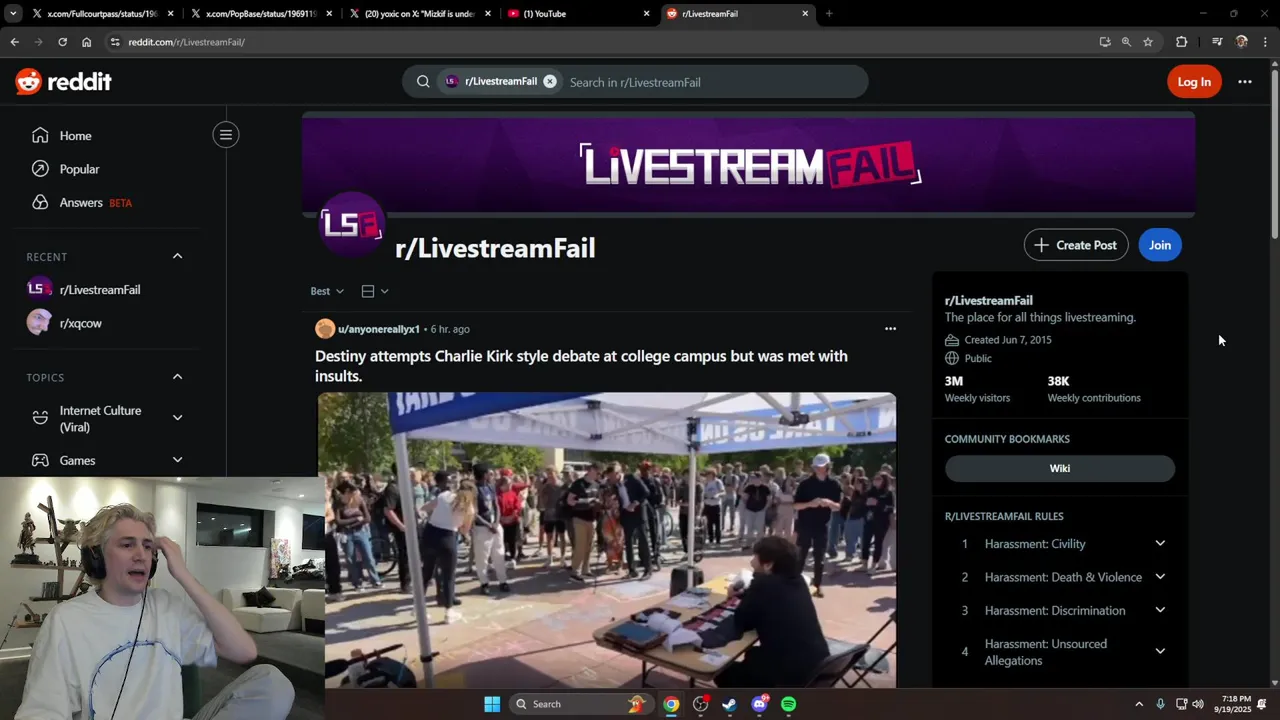
Task: Open u/anyonereallyx1 profile
Action: 378,329
